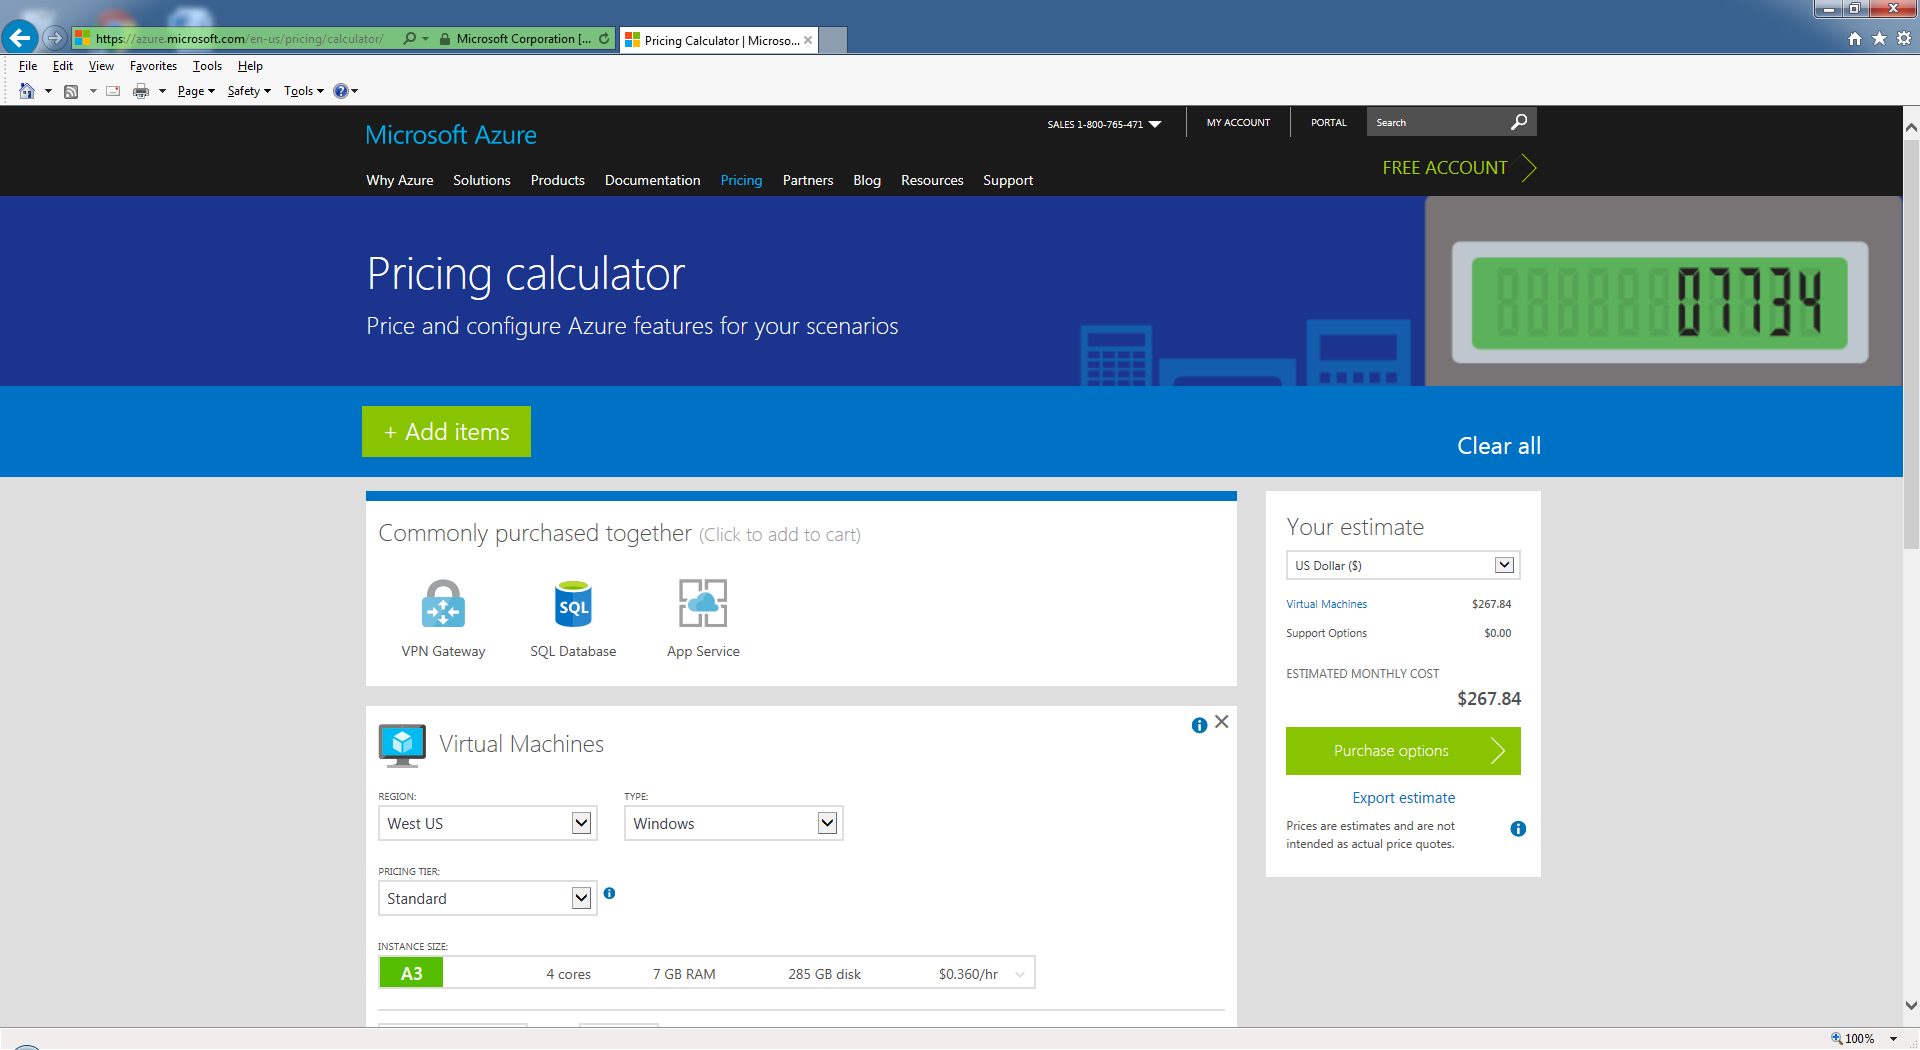Open the Products nav item
The width and height of the screenshot is (1920, 1050).
(557, 180)
